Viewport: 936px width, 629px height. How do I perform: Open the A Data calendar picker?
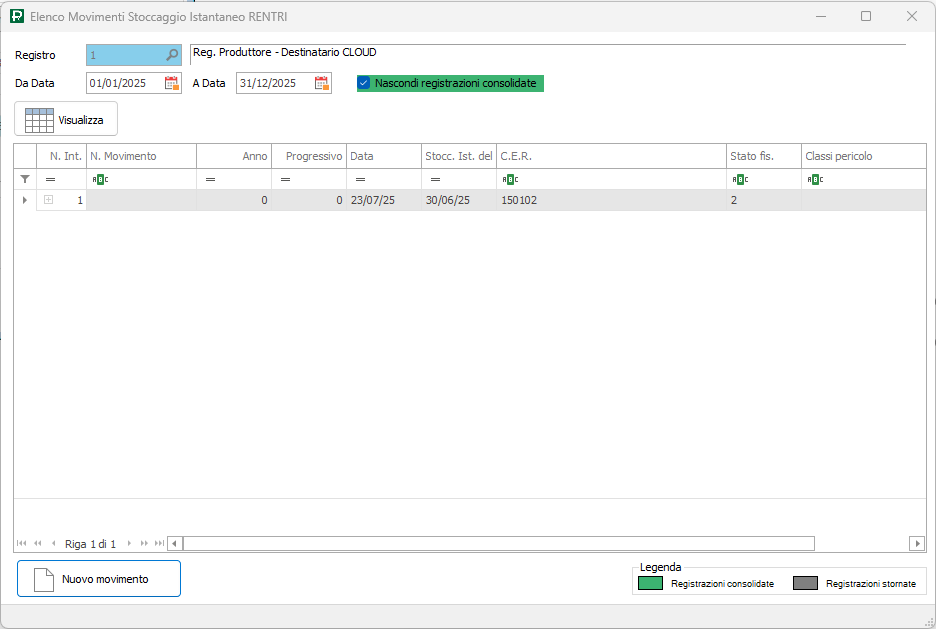[322, 83]
